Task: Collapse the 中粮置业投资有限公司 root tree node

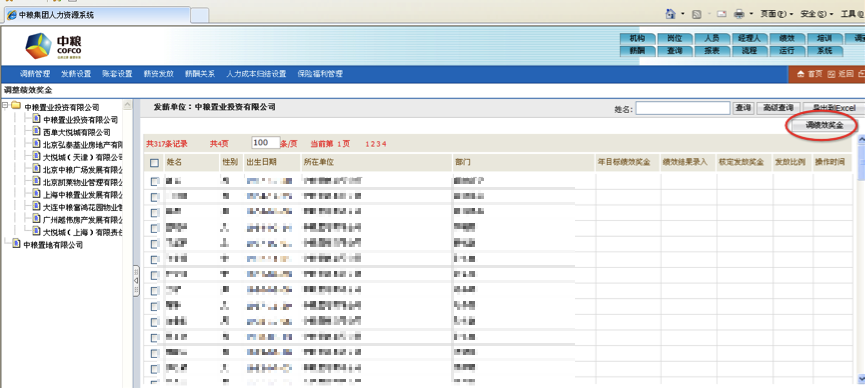Action: point(6,106)
